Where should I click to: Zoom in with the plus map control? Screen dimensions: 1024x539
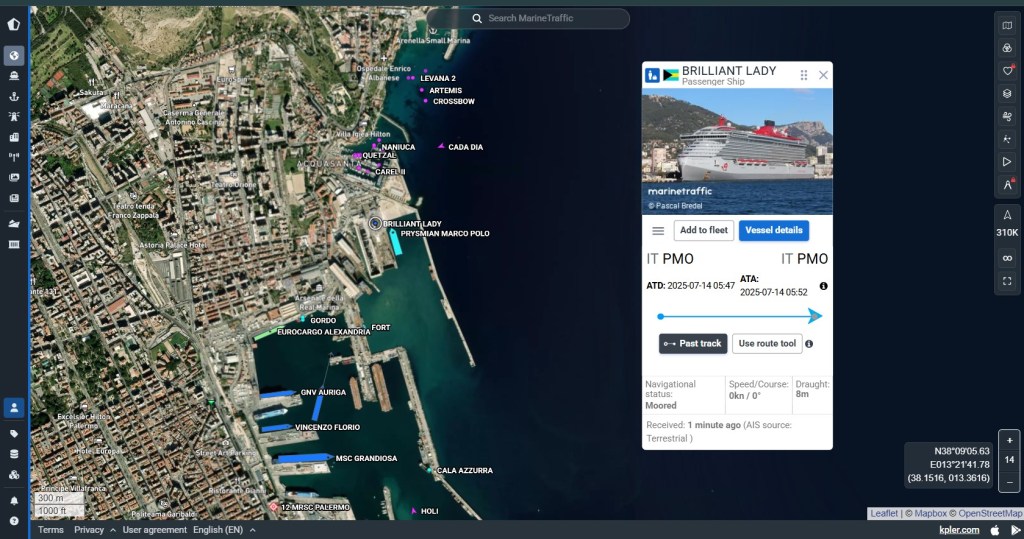tap(1009, 441)
